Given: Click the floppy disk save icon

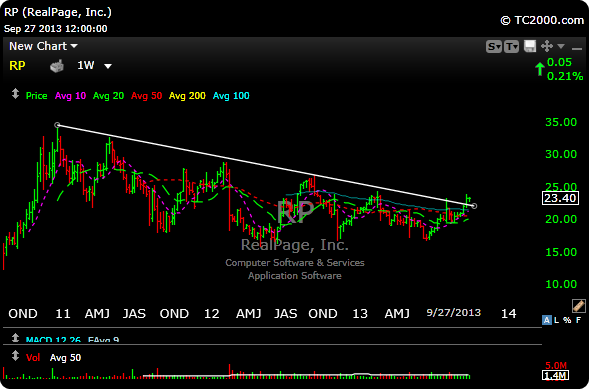Looking at the screenshot, I should pos(530,47).
